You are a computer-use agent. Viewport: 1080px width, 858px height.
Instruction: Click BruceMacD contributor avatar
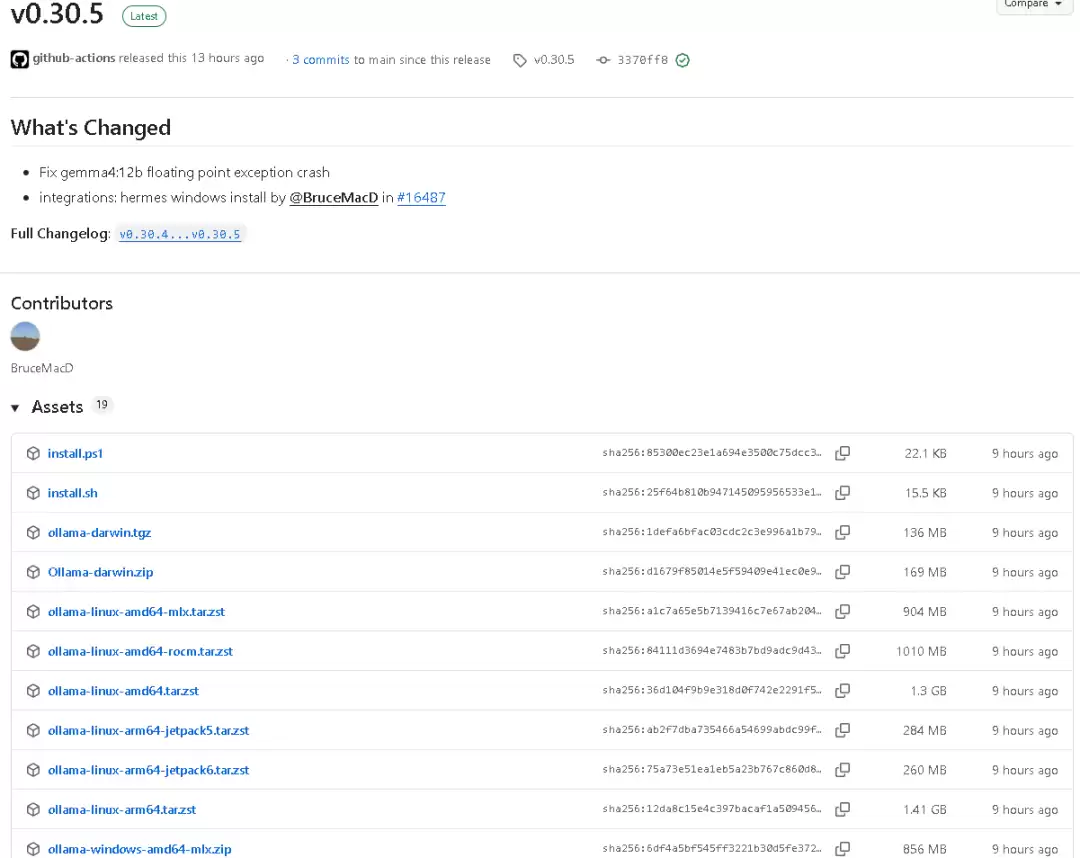click(x=25, y=336)
